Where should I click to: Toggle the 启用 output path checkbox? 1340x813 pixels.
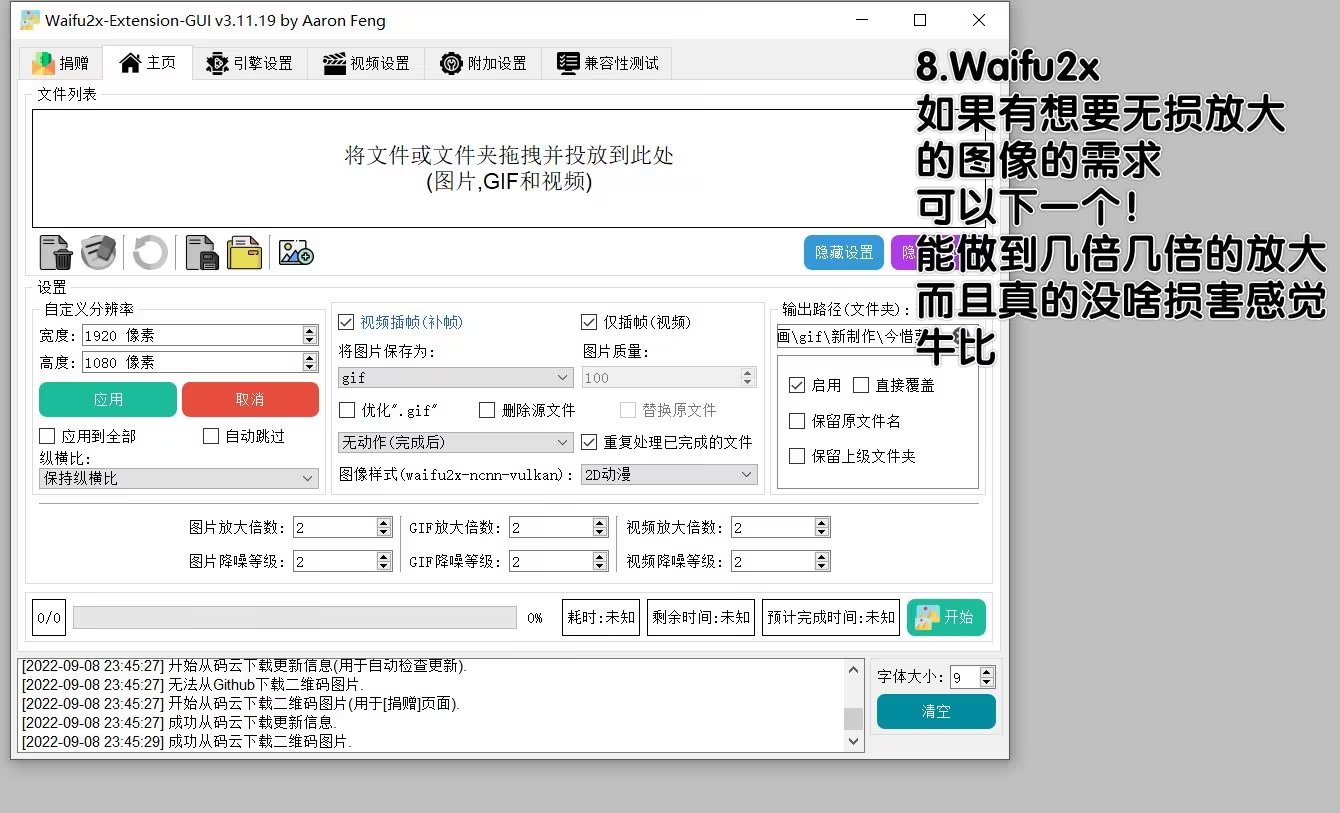click(797, 385)
